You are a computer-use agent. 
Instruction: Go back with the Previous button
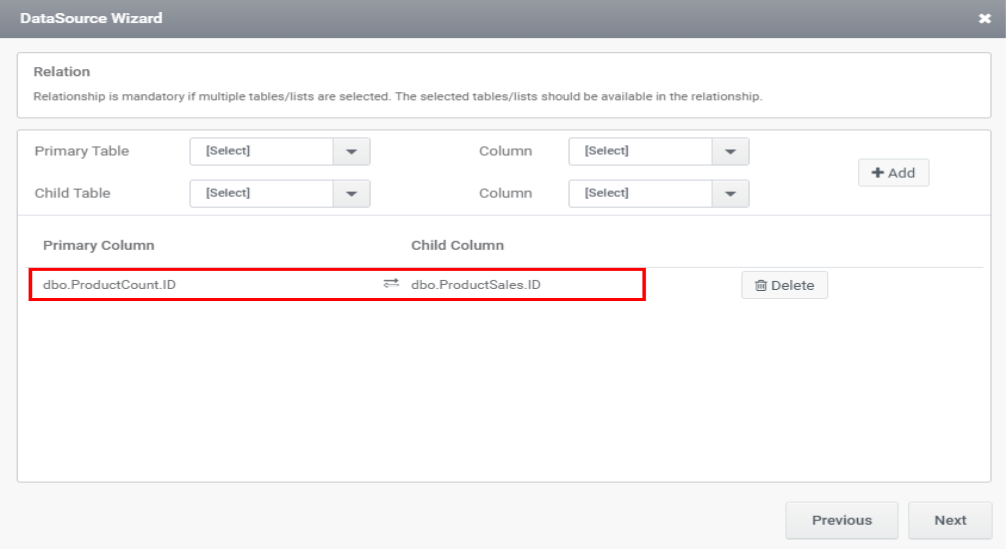(841, 520)
